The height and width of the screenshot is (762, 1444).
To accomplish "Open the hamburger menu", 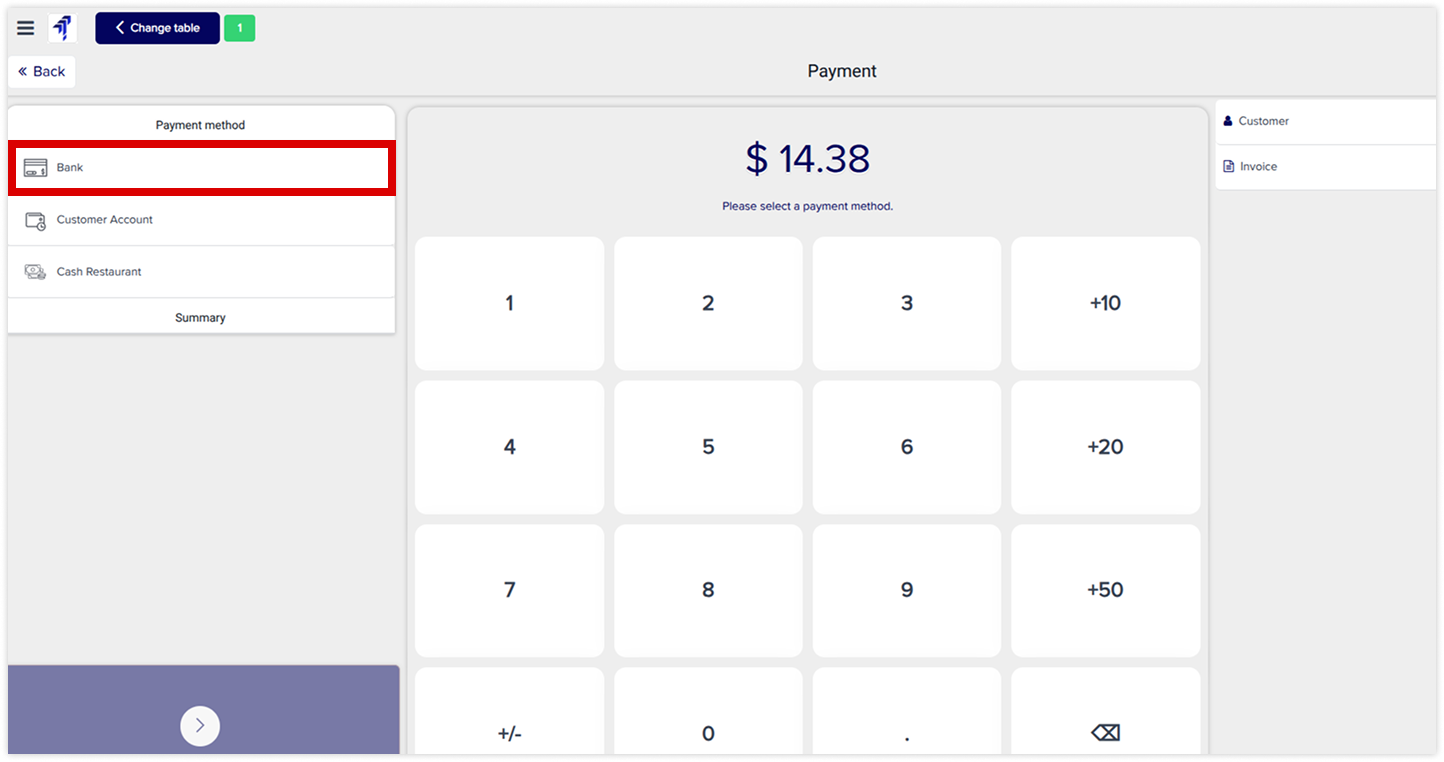I will [26, 28].
